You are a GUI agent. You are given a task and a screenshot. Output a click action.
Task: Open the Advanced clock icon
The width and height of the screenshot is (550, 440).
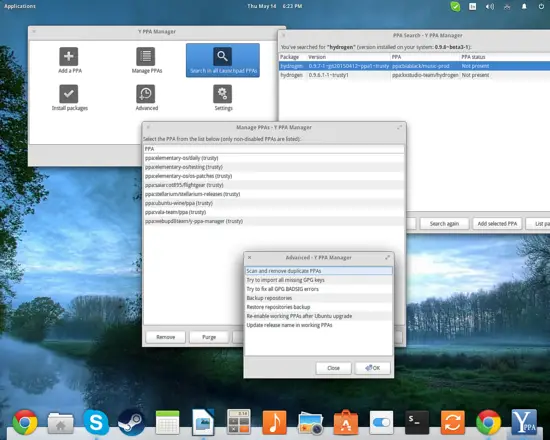tap(146, 94)
